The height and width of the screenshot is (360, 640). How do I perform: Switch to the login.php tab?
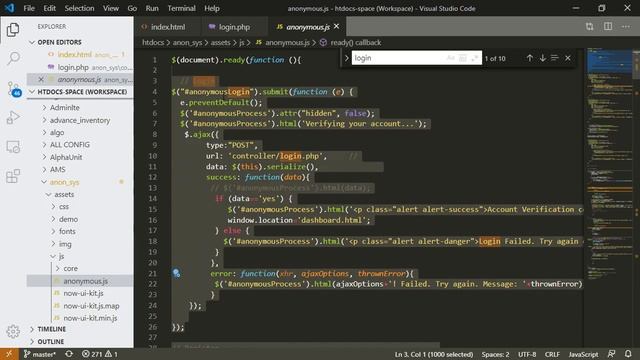[x=234, y=27]
